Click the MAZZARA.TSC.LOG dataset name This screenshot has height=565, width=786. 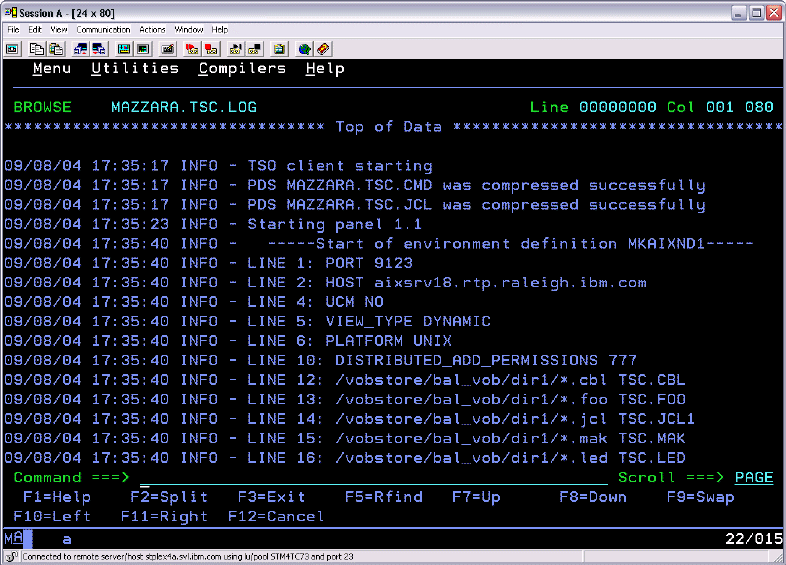(x=183, y=107)
